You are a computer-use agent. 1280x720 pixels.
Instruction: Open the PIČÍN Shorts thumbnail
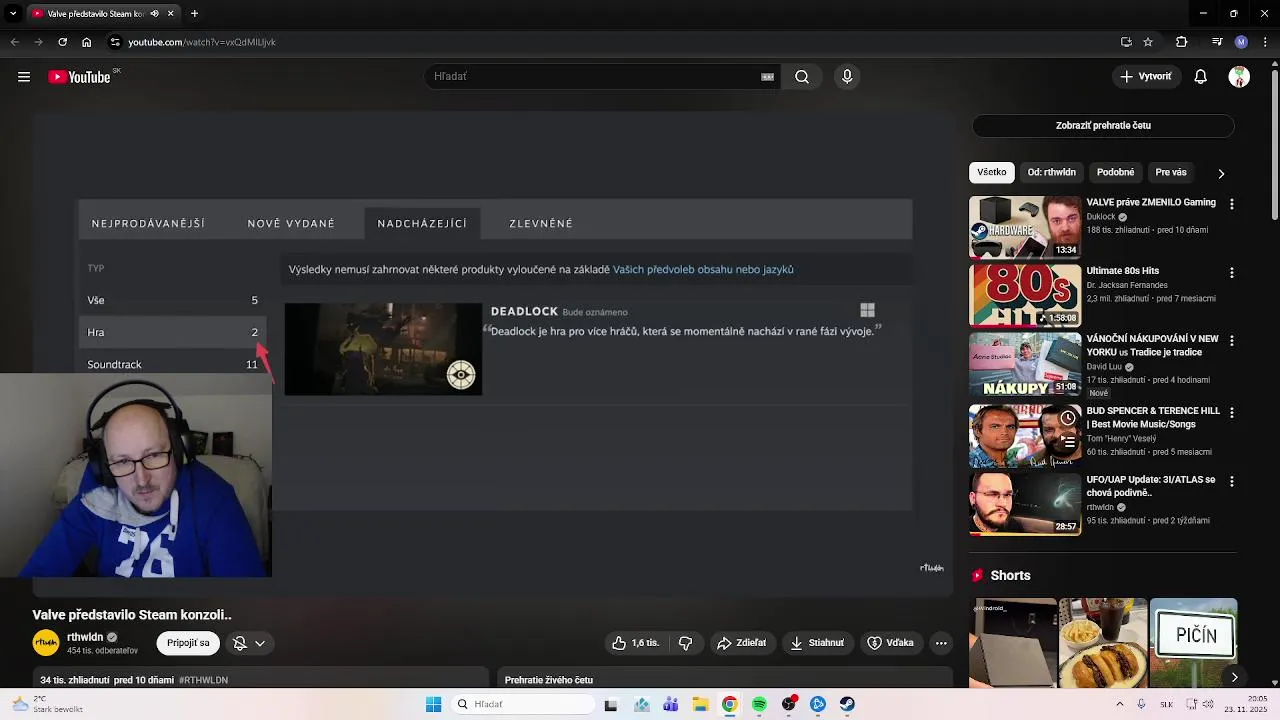coord(1194,643)
